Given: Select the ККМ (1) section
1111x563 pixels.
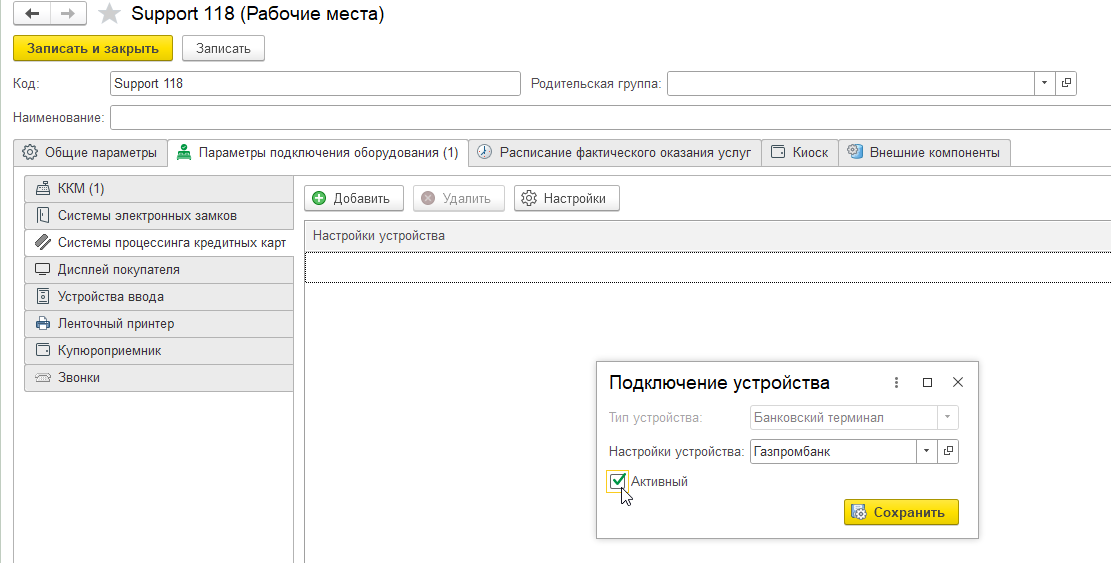Looking at the screenshot, I should 159,188.
